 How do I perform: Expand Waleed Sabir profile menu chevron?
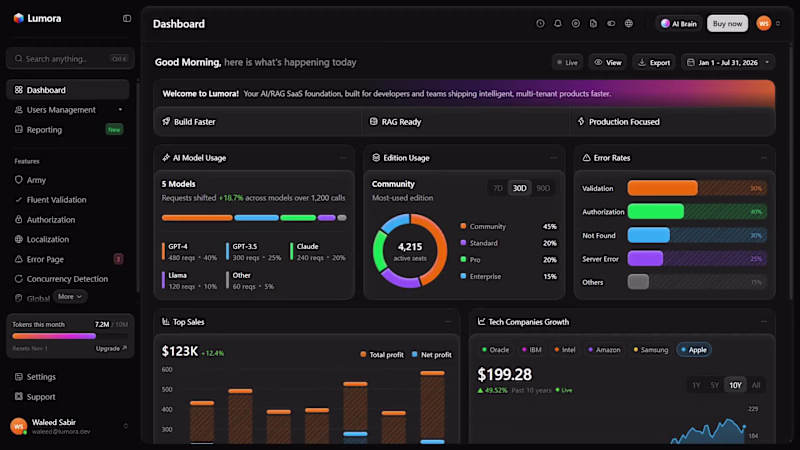click(126, 426)
